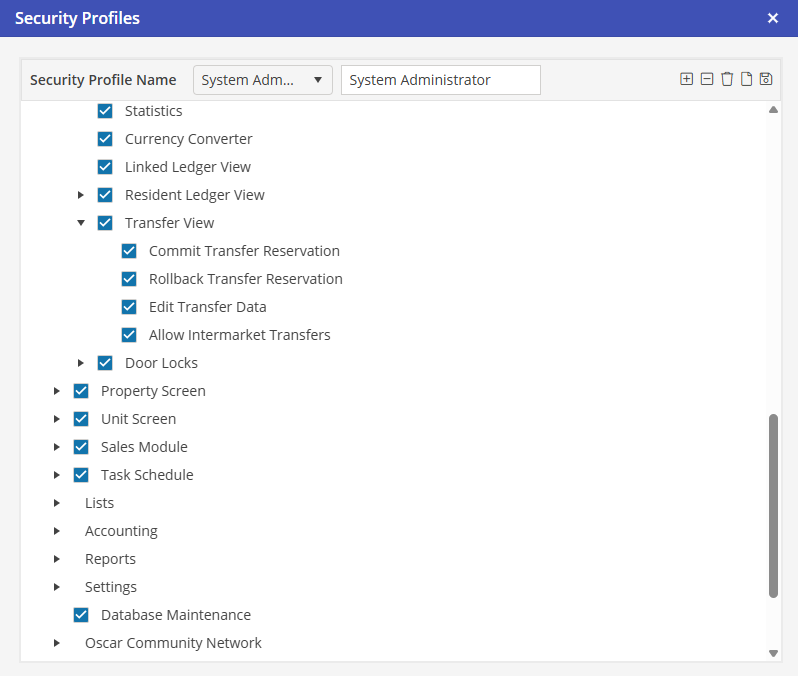
Task: Close the Security Profiles dialog
Action: click(772, 18)
